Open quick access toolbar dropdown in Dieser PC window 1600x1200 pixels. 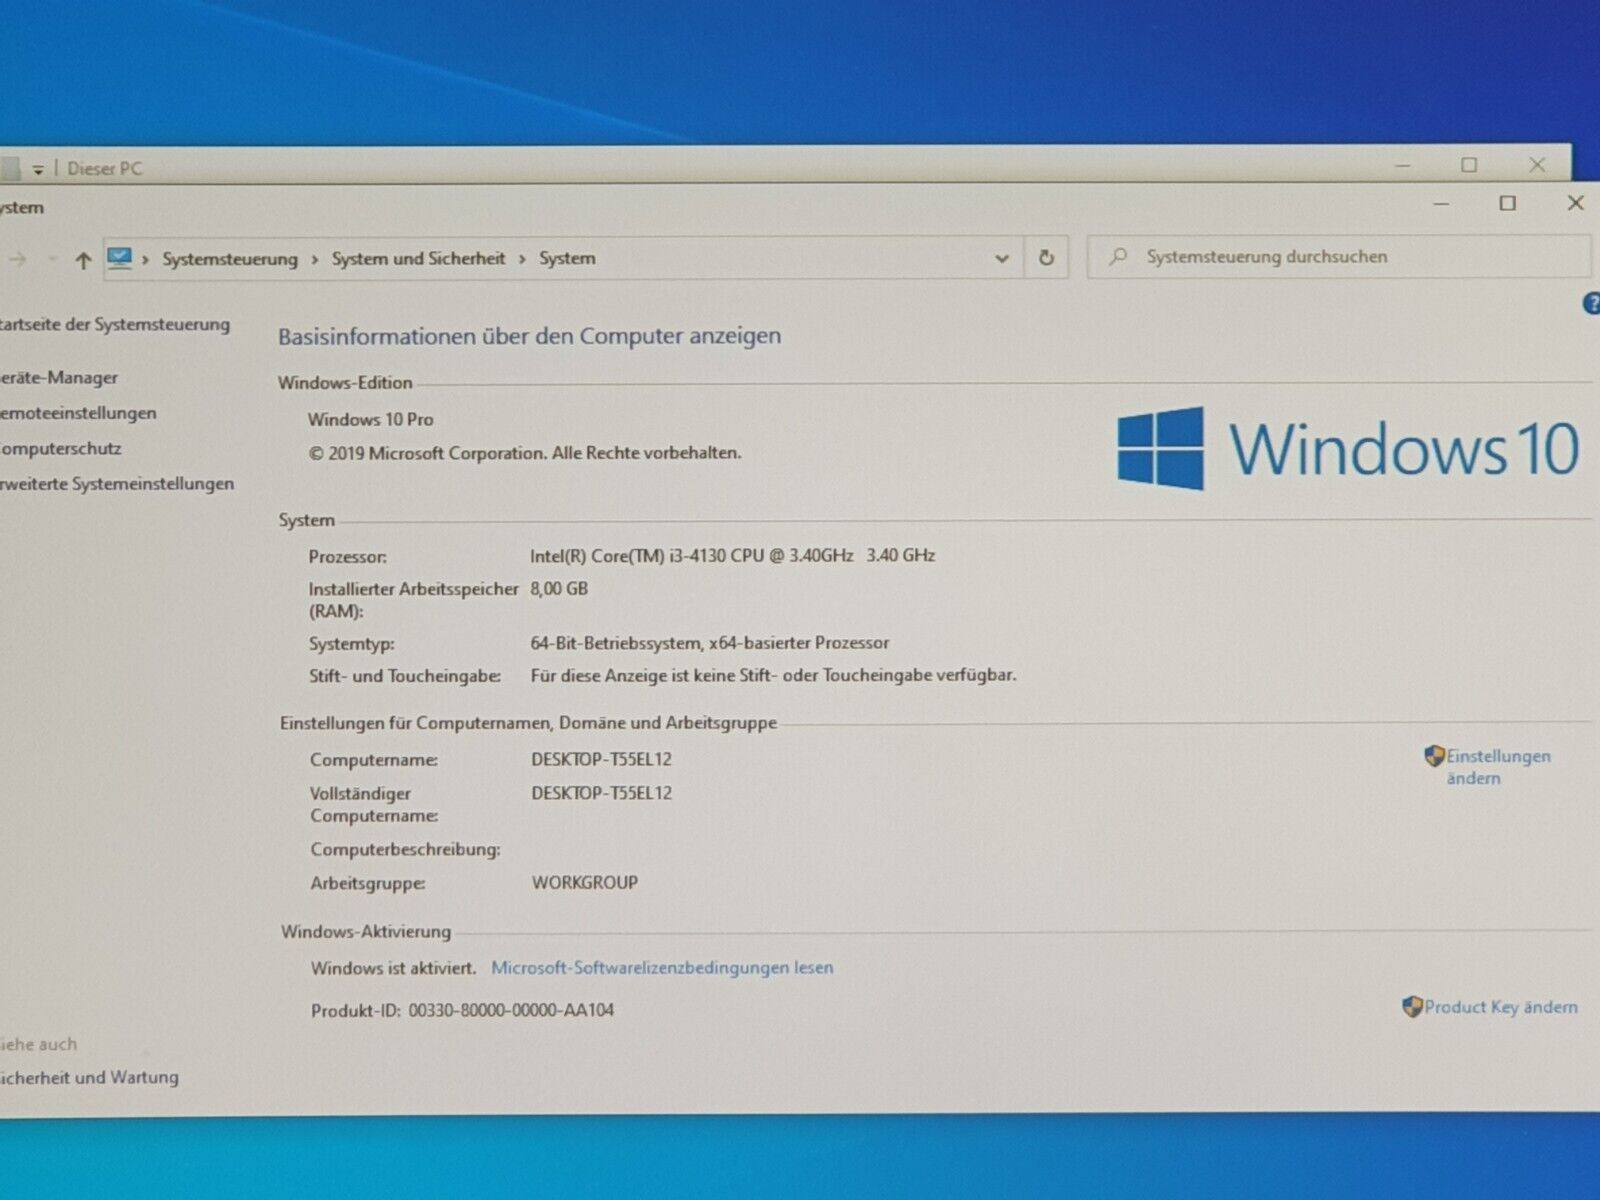(38, 170)
